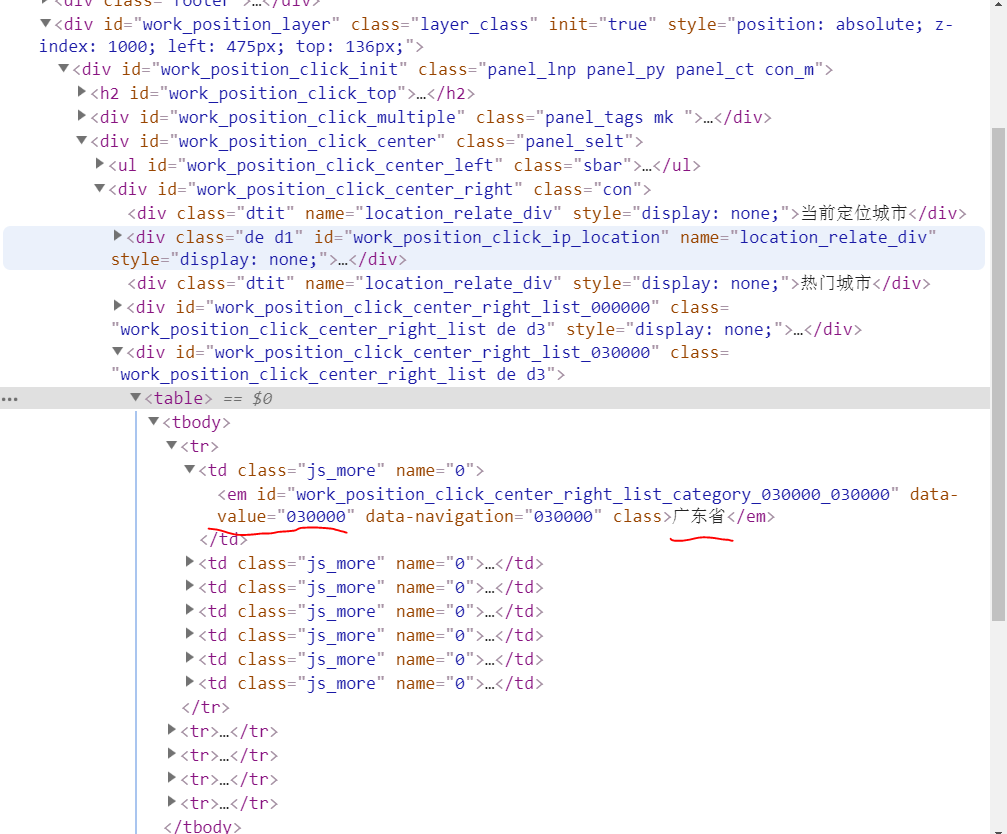Click the closing </tr> tag
Screen dimensions: 1007x834
[206, 707]
